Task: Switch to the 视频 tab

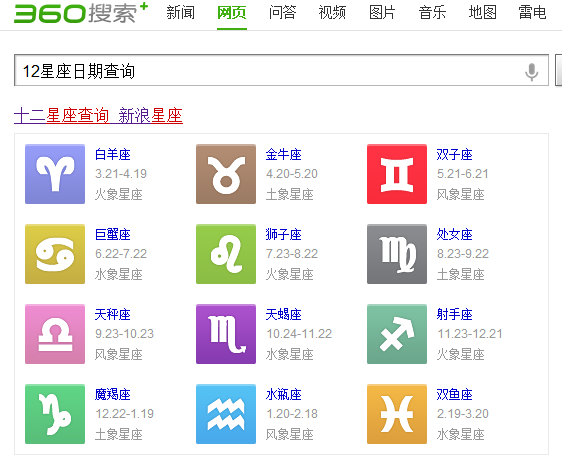Action: (332, 13)
